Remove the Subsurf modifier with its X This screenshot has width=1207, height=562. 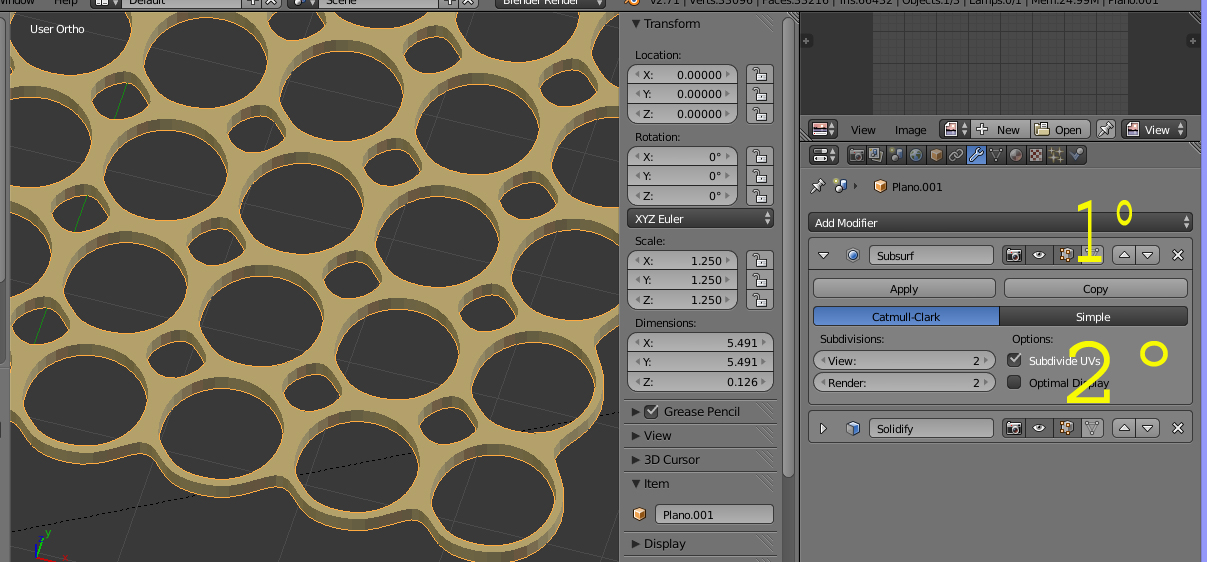coord(1177,255)
